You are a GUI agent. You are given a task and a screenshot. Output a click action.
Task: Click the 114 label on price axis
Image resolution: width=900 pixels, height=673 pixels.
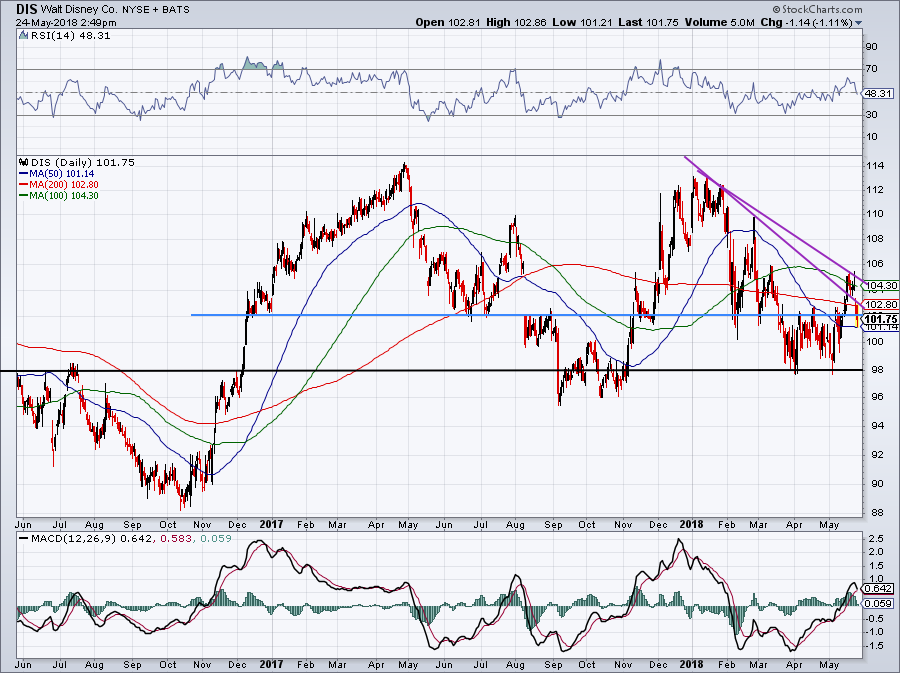(875, 166)
